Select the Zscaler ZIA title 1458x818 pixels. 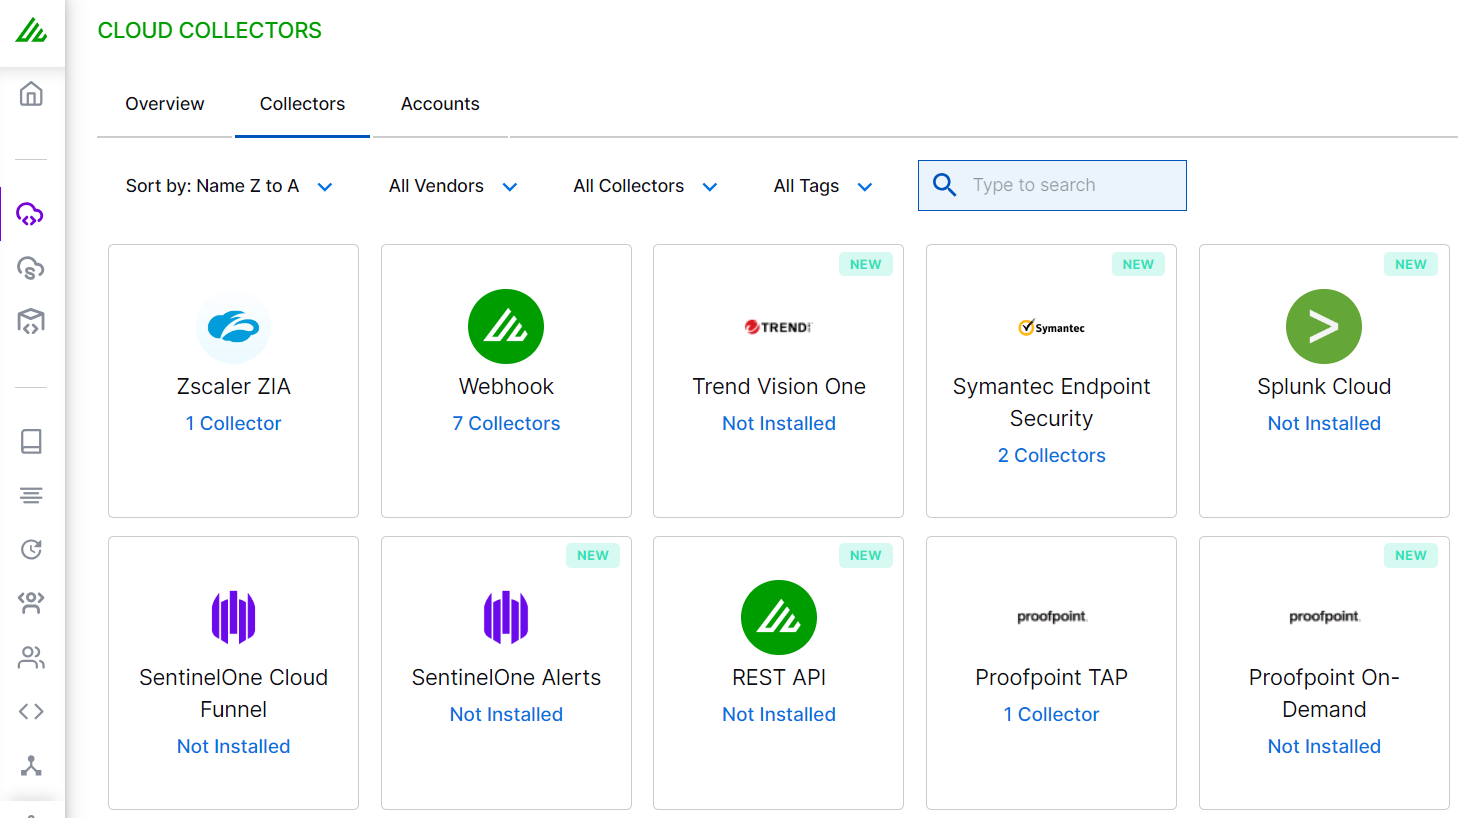pyautogui.click(x=233, y=386)
